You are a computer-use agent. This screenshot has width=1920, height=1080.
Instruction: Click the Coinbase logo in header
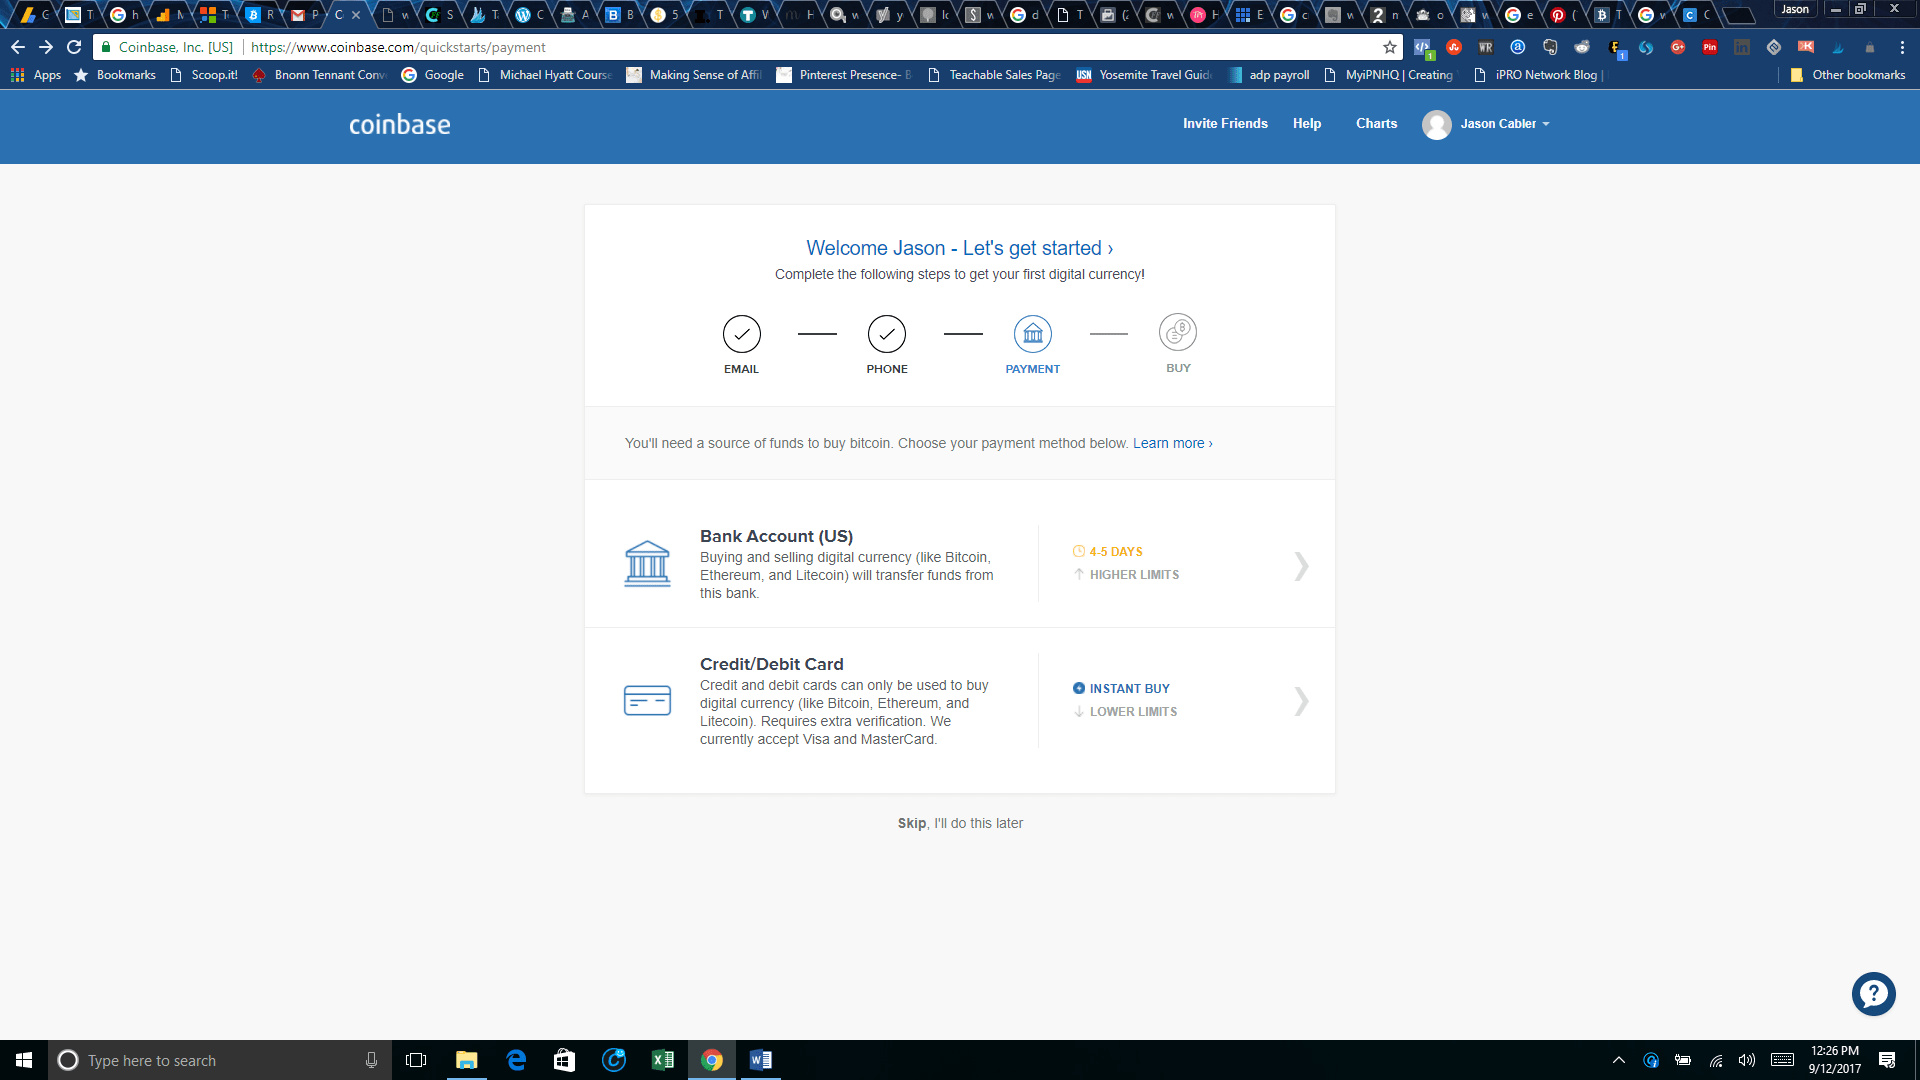[399, 125]
